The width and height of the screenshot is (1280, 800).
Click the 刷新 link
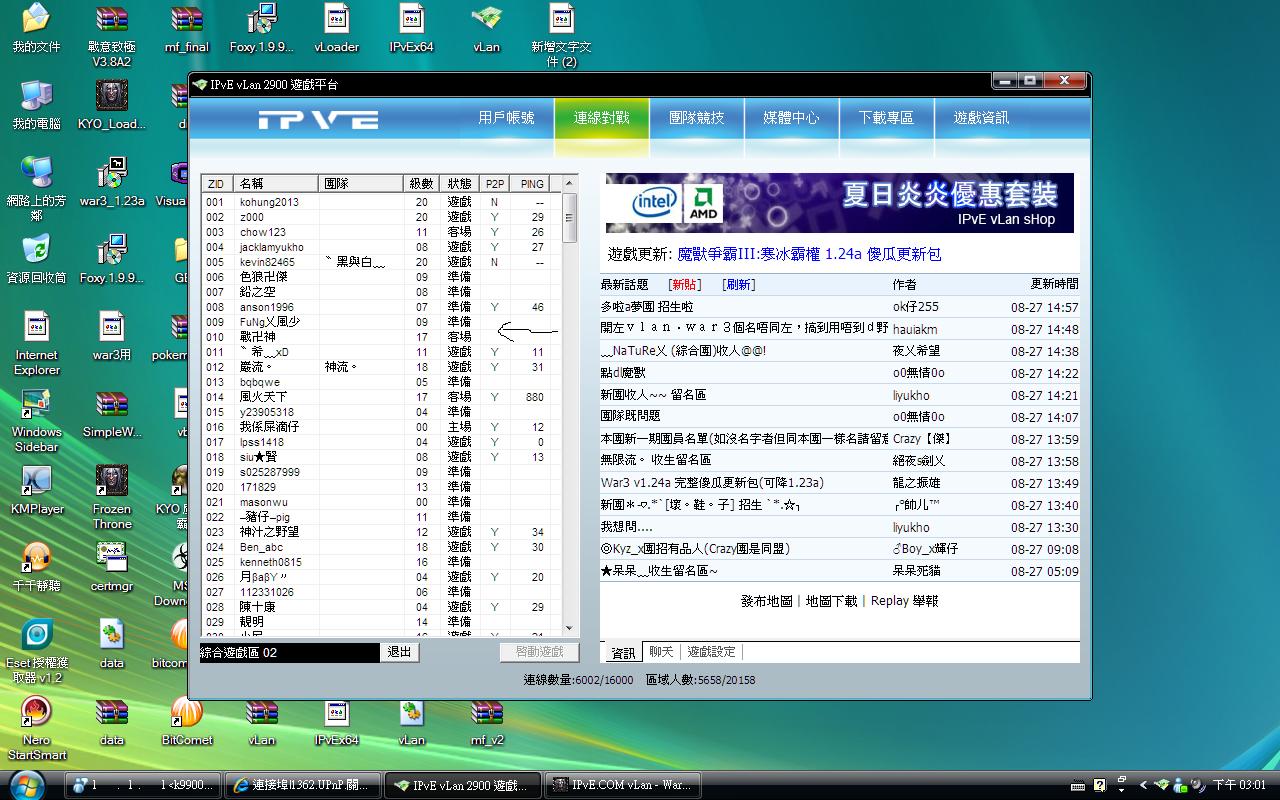coord(738,285)
